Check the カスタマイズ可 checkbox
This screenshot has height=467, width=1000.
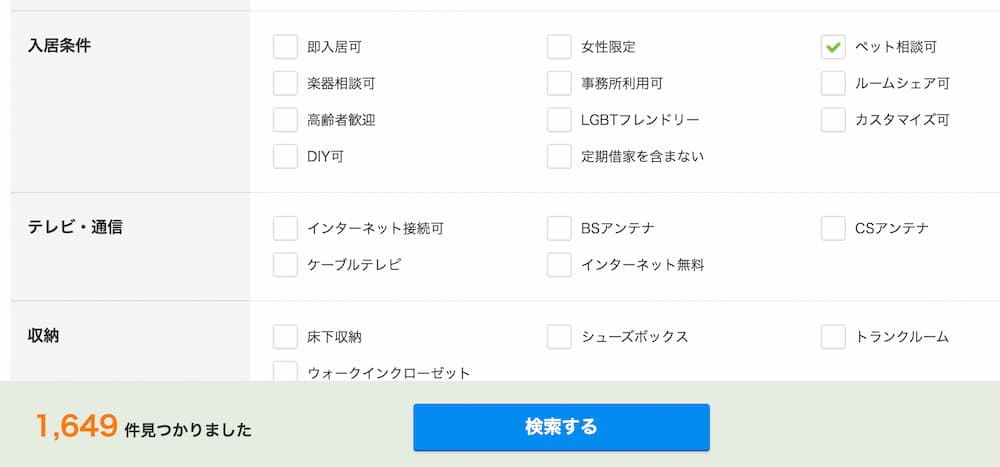tap(833, 120)
